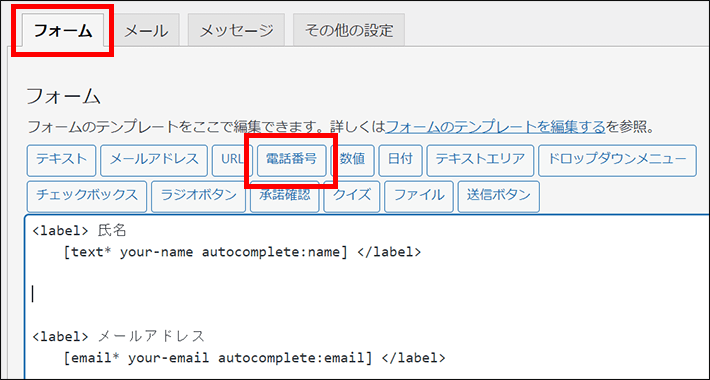Insert a 数値 field tag
The image size is (710, 380).
[352, 160]
